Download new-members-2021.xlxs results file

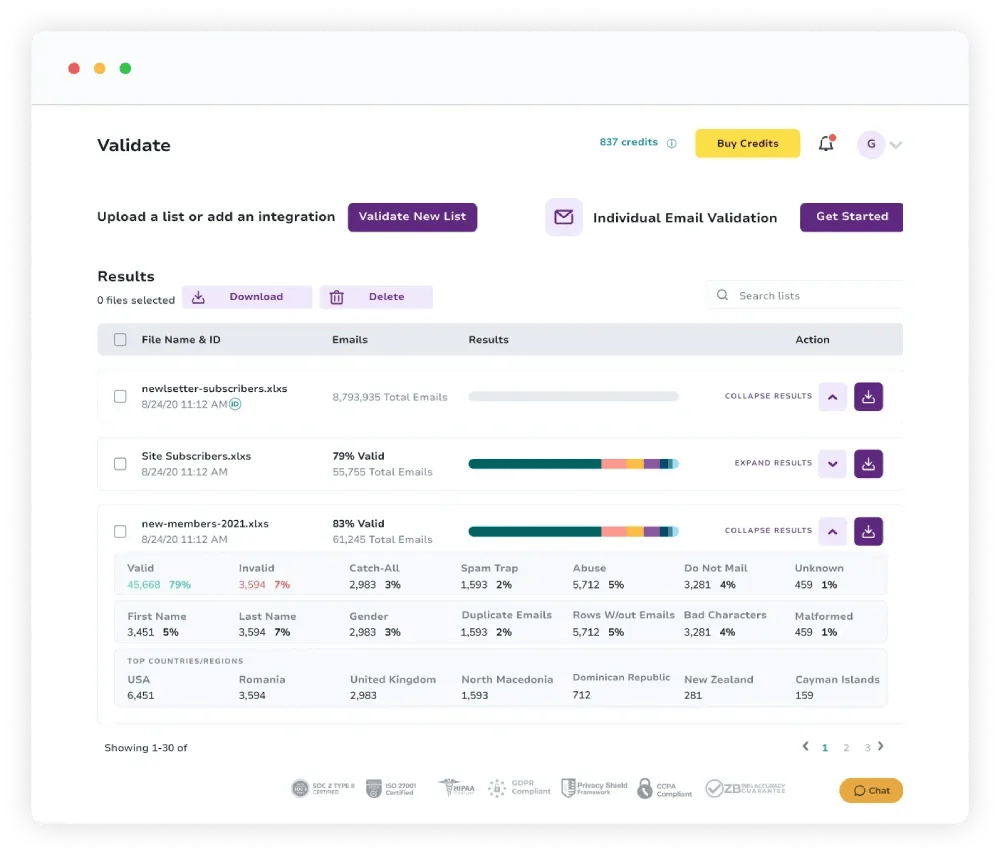868,532
